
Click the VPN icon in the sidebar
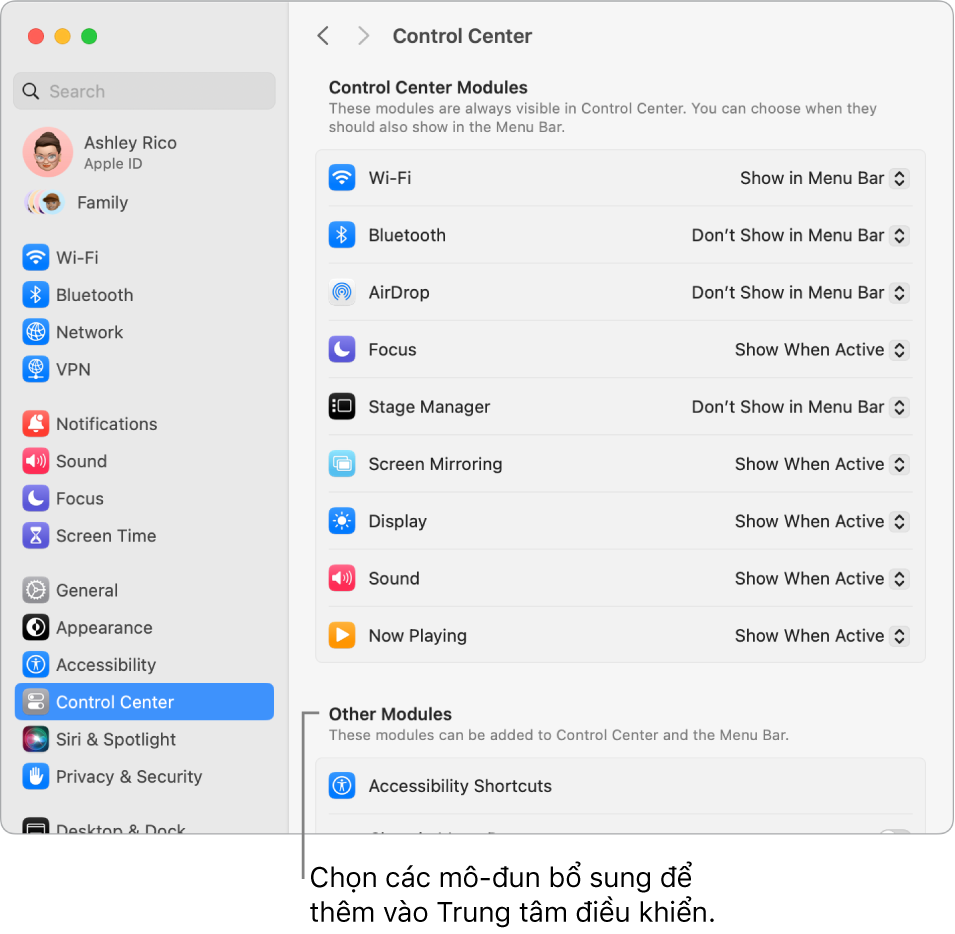coord(36,369)
